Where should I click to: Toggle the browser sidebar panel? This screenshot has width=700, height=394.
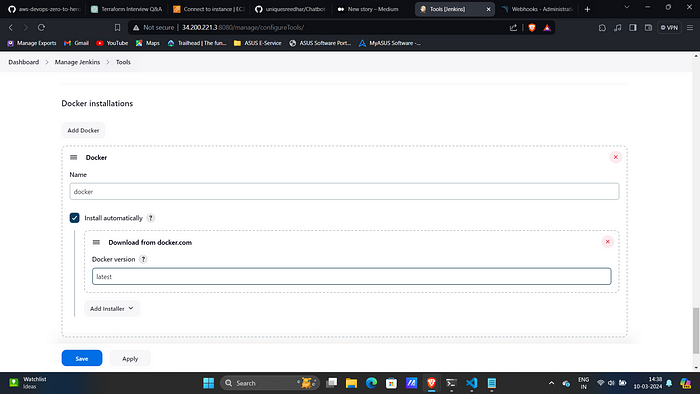pos(633,27)
